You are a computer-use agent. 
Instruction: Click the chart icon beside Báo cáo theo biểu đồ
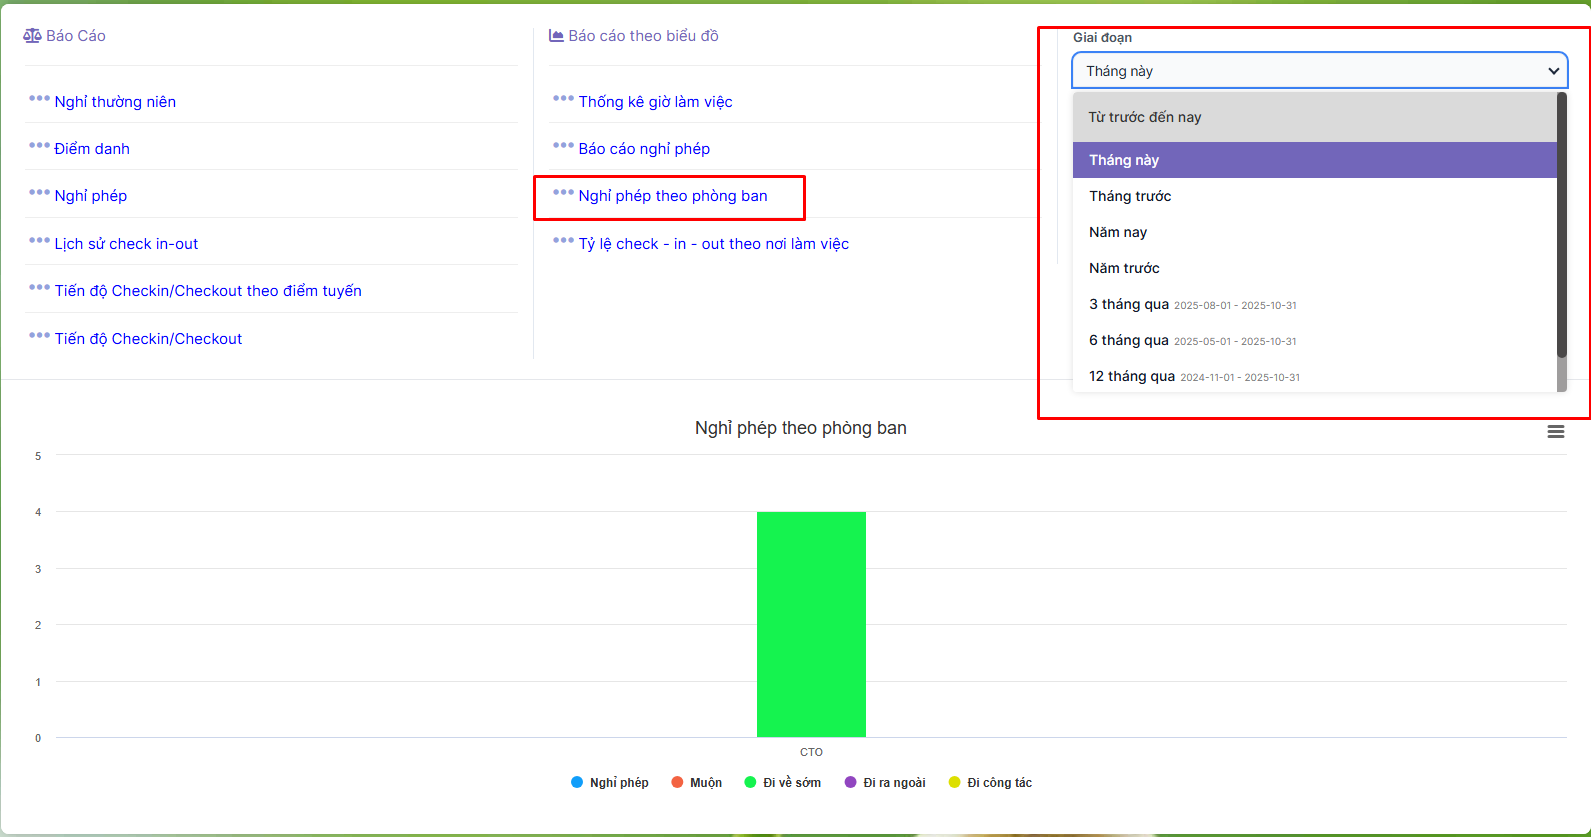(x=556, y=36)
